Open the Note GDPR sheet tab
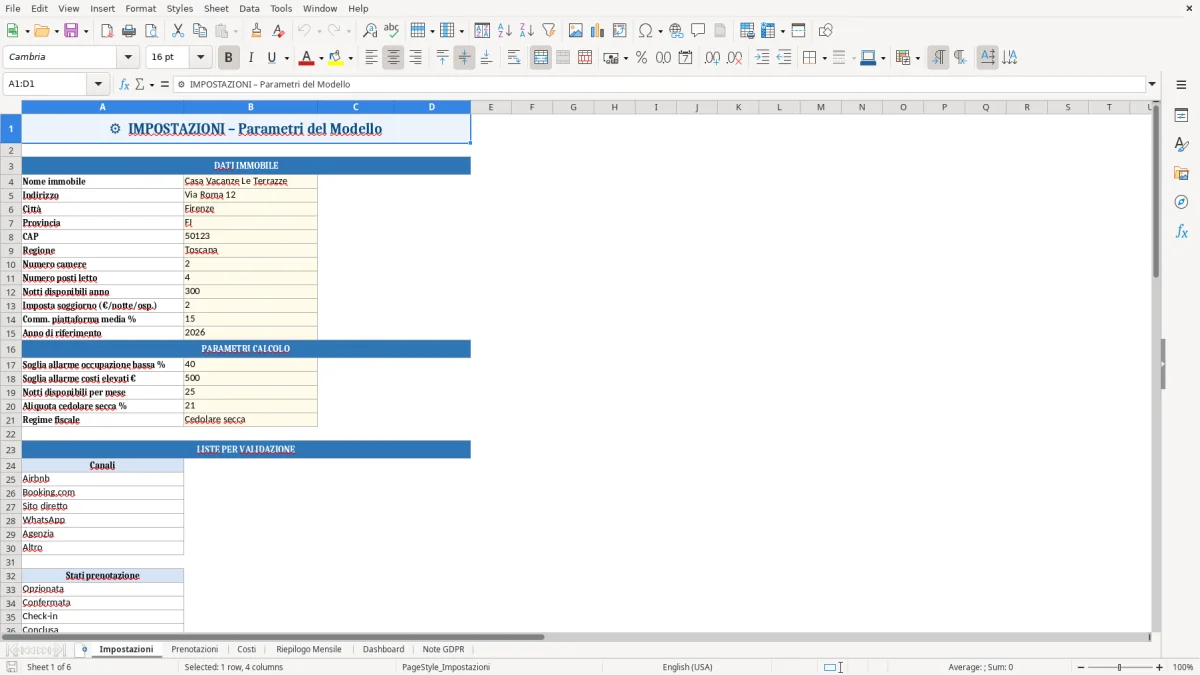This screenshot has height=675, width=1200. point(443,649)
